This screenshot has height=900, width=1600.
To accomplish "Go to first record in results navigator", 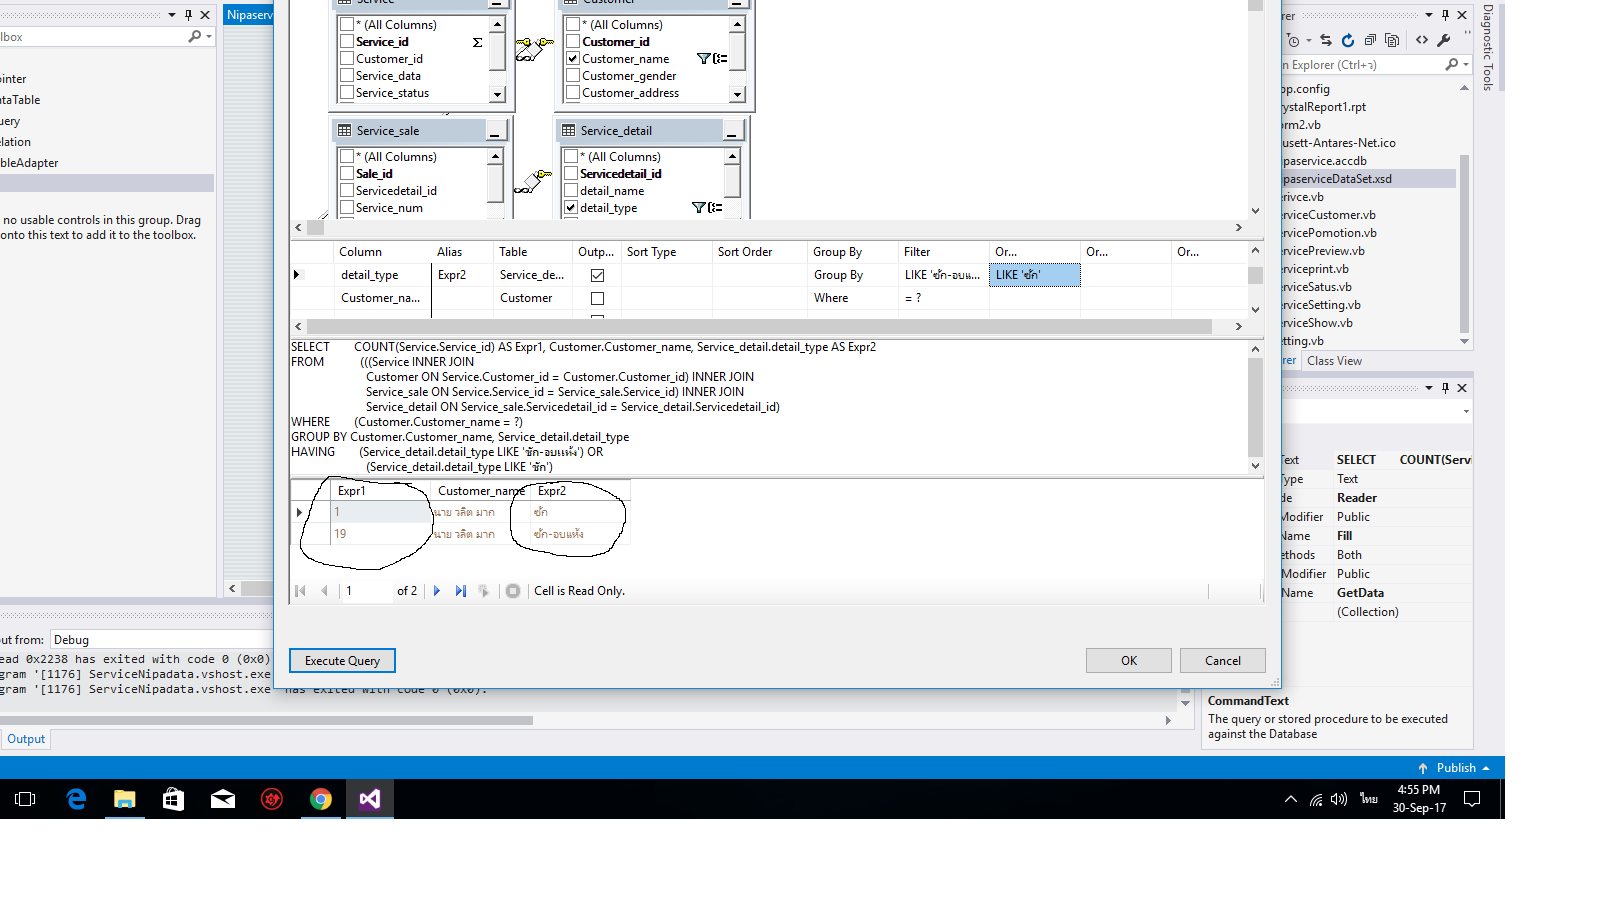I will pos(300,591).
